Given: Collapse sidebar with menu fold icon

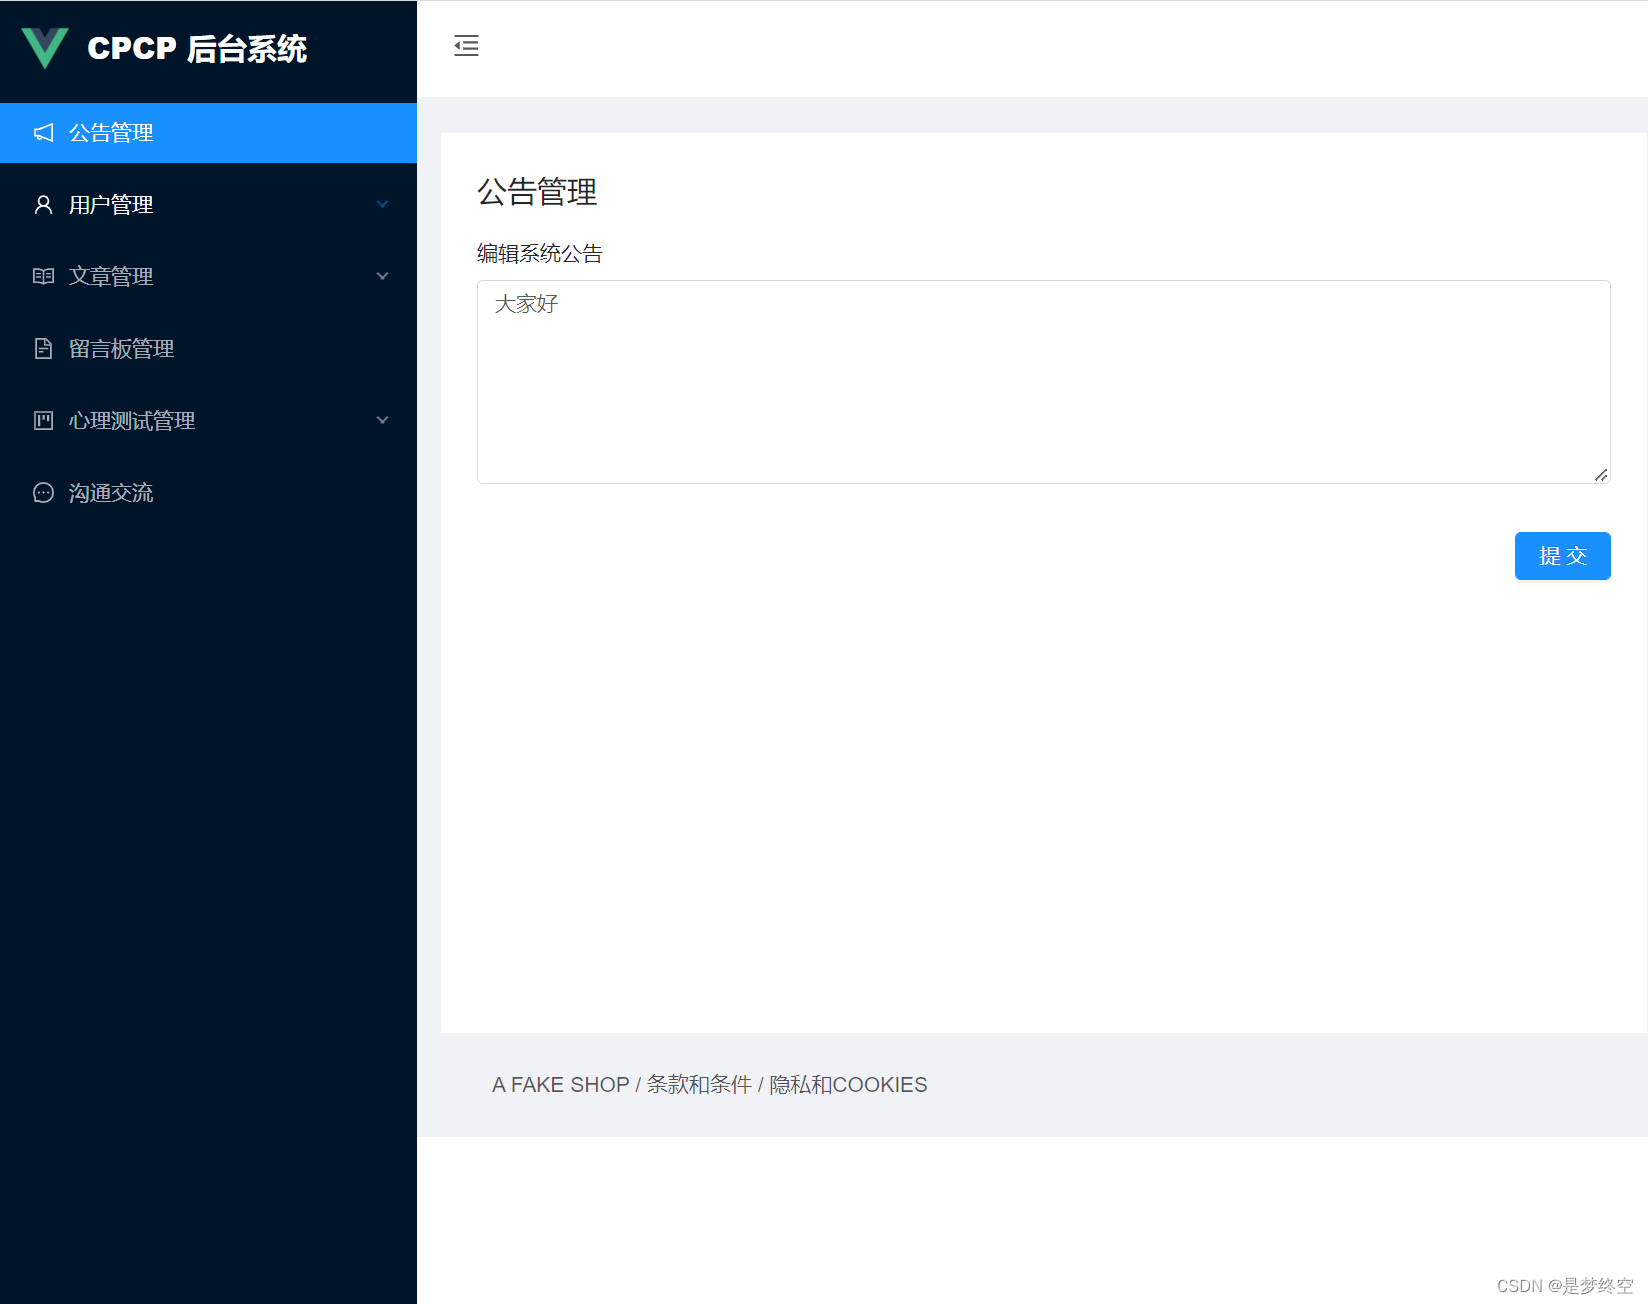Looking at the screenshot, I should (x=466, y=46).
